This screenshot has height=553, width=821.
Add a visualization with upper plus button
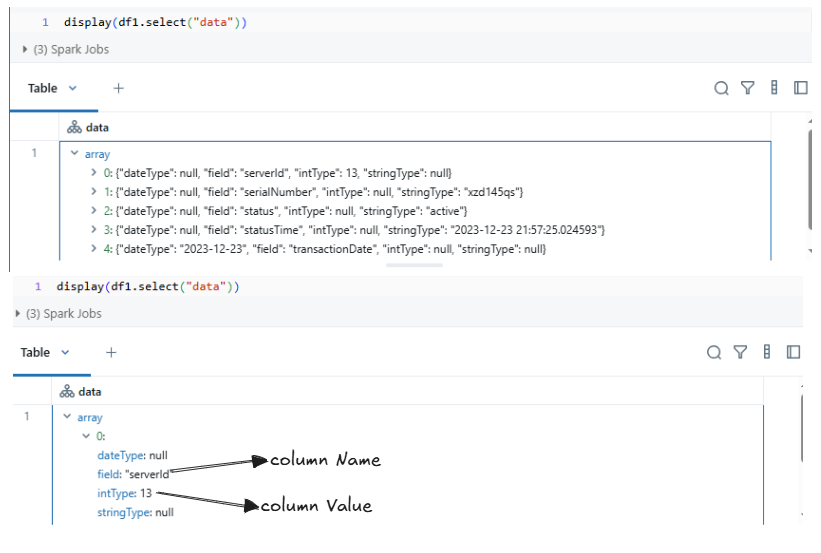(x=118, y=88)
